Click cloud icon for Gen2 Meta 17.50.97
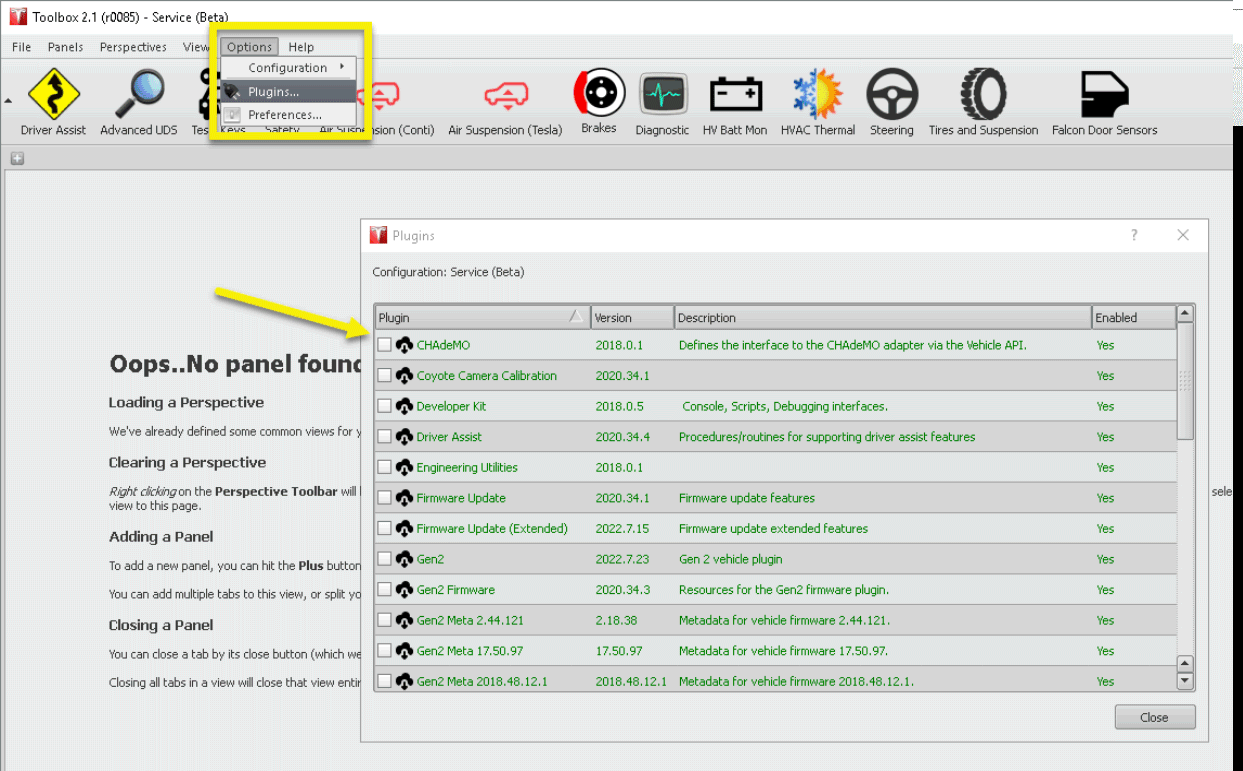Screen dimensions: 1243x771 404,651
